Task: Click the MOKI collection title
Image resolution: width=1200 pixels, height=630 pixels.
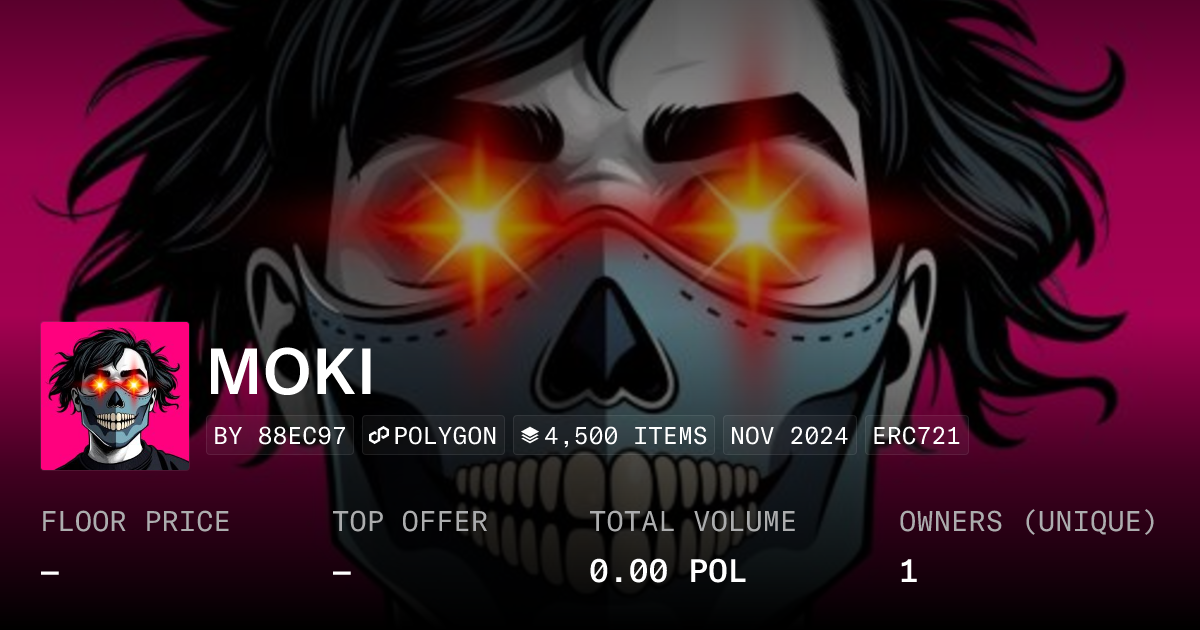Action: pyautogui.click(x=290, y=371)
